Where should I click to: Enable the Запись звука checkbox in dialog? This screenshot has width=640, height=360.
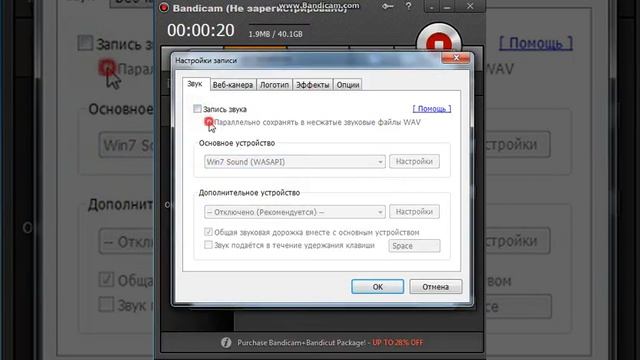click(x=198, y=109)
